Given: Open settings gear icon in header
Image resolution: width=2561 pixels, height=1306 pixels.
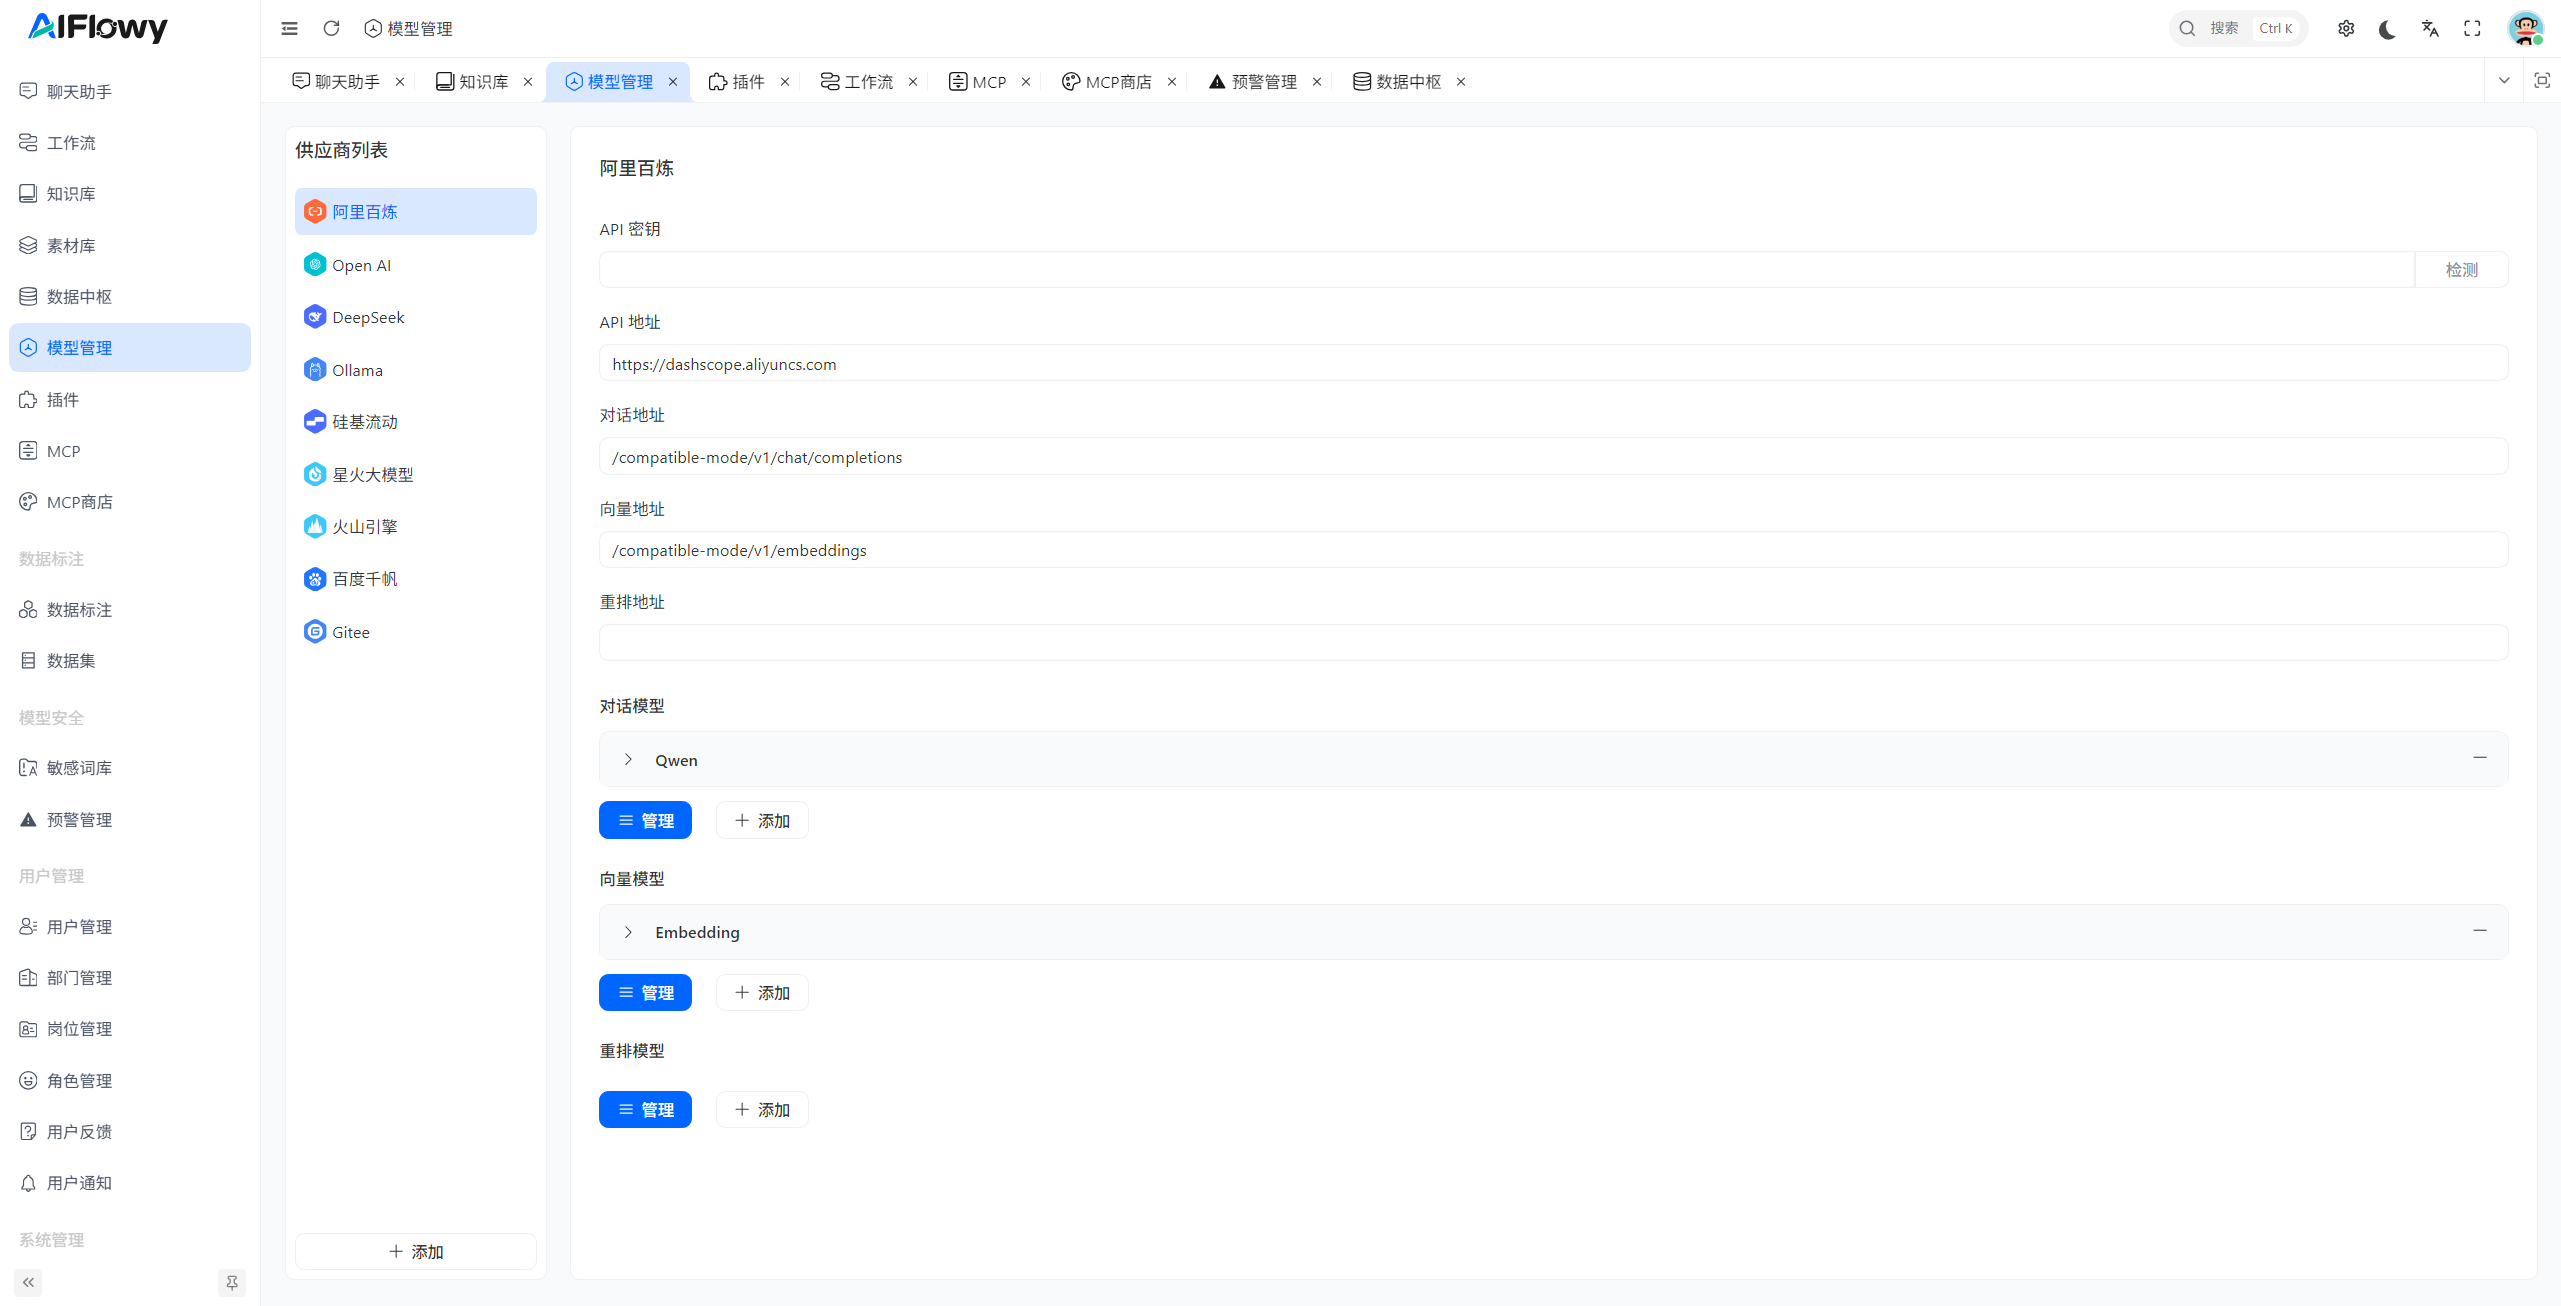Looking at the screenshot, I should (2346, 28).
